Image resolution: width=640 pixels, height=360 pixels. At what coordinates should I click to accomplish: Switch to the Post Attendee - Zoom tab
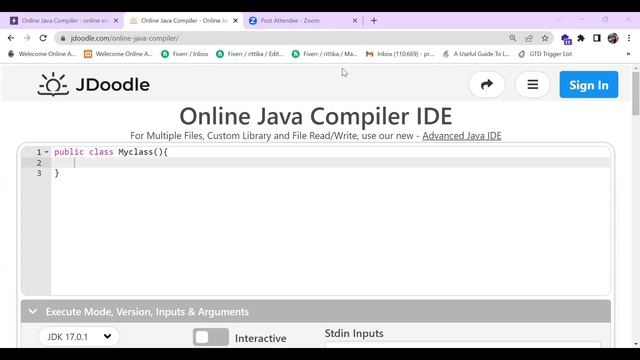click(303, 20)
